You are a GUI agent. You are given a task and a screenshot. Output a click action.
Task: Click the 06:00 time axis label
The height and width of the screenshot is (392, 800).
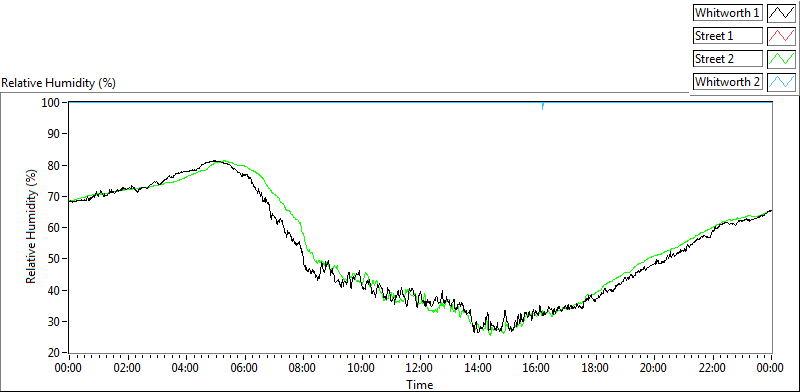coord(245,368)
